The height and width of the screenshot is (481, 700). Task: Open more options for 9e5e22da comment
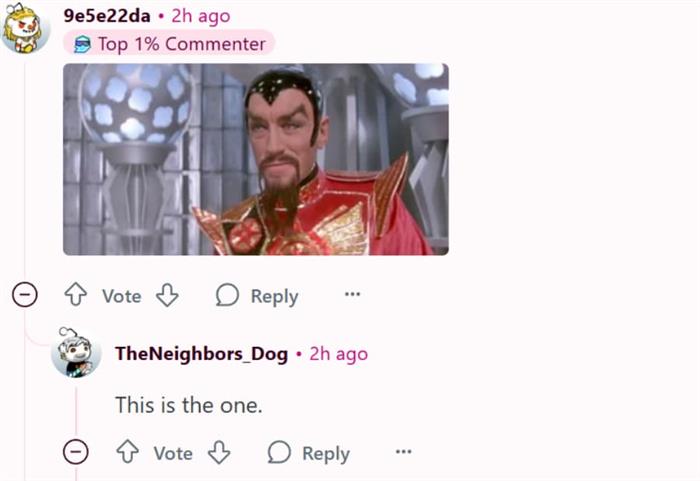(x=353, y=294)
